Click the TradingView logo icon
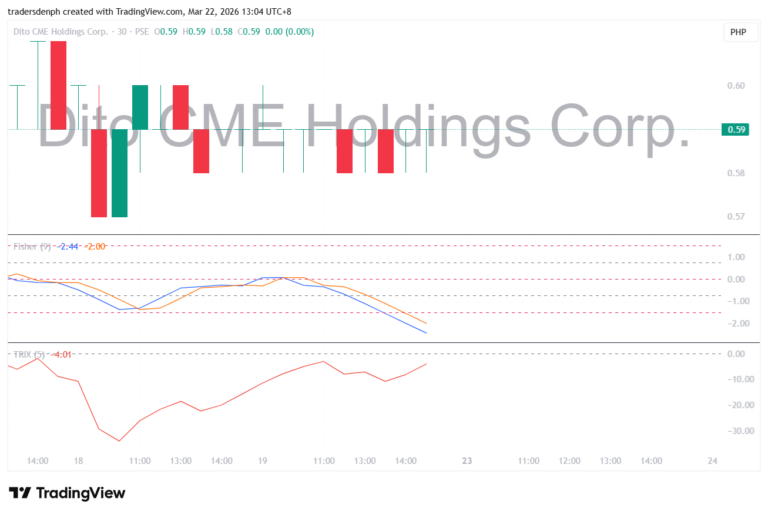768x515 pixels. coord(19,493)
